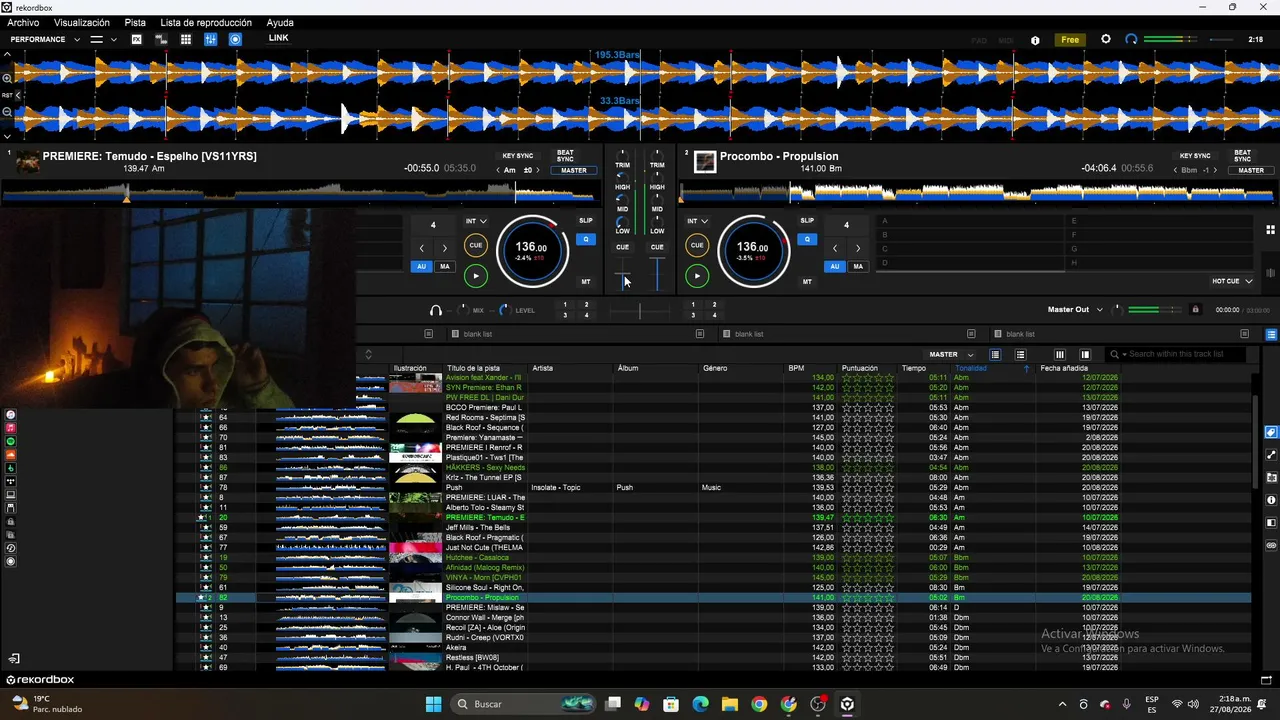Open the INT dropdown on deck 2
The width and height of the screenshot is (1280, 720).
click(698, 221)
